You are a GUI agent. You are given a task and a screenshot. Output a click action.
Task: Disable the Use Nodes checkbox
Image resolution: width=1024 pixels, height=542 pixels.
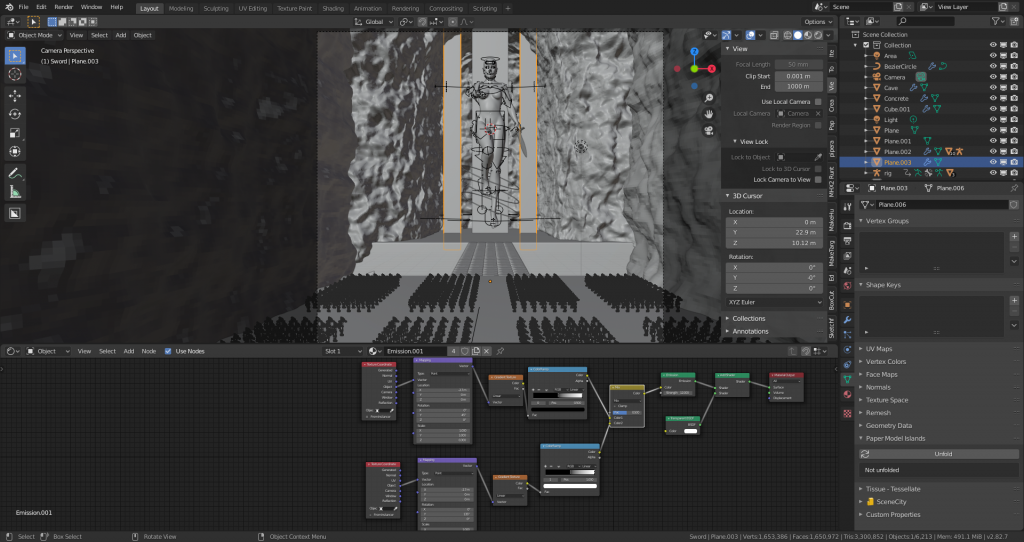(168, 351)
